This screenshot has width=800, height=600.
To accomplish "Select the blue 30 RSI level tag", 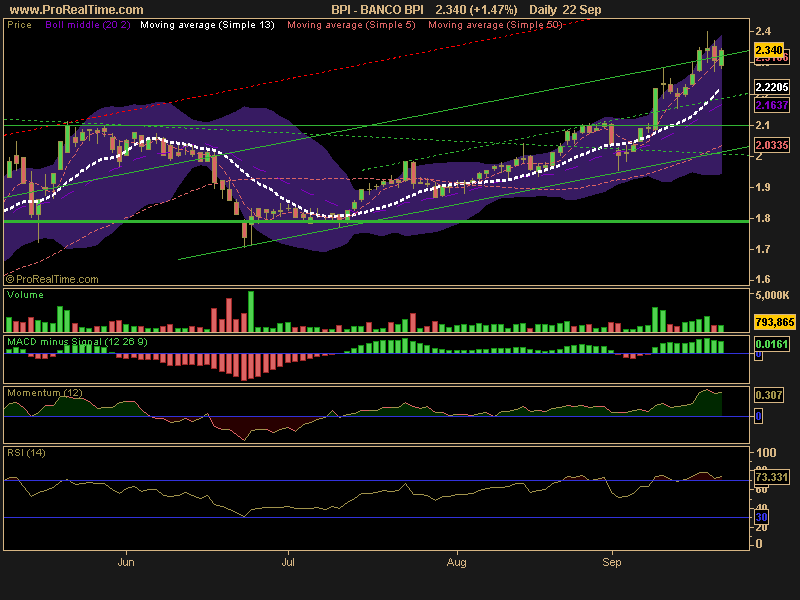I will (x=761, y=517).
